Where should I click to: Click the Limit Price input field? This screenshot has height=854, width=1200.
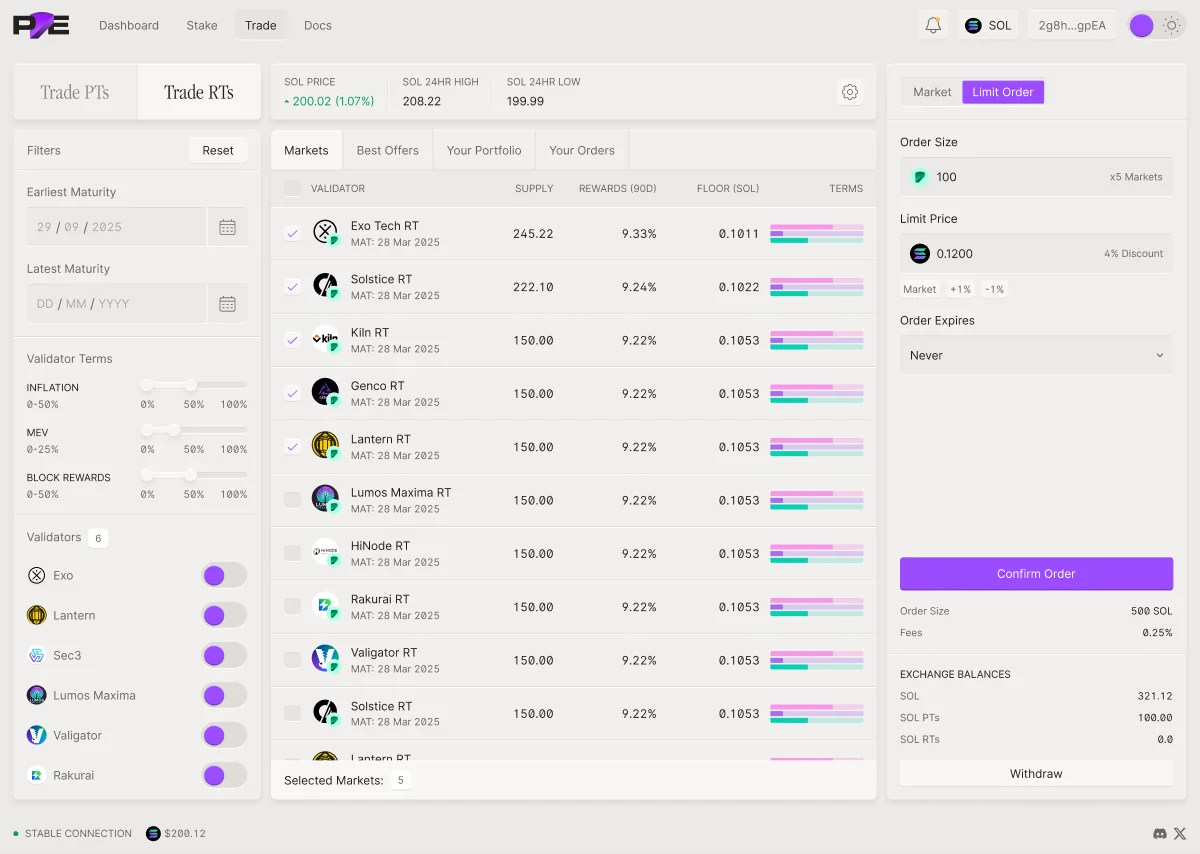(x=1036, y=254)
